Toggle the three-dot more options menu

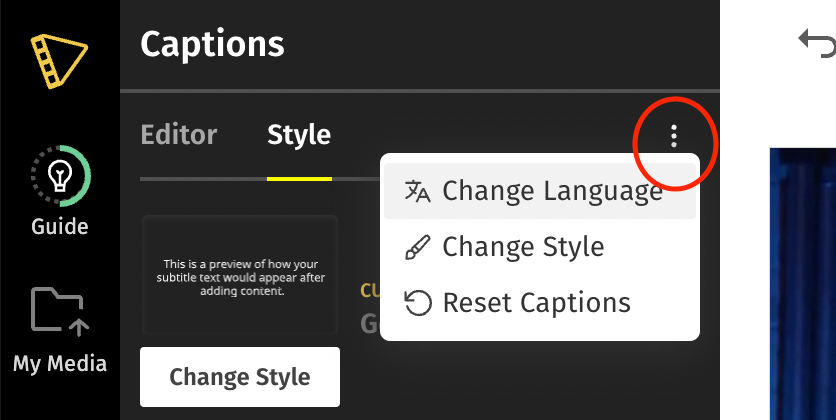674,136
